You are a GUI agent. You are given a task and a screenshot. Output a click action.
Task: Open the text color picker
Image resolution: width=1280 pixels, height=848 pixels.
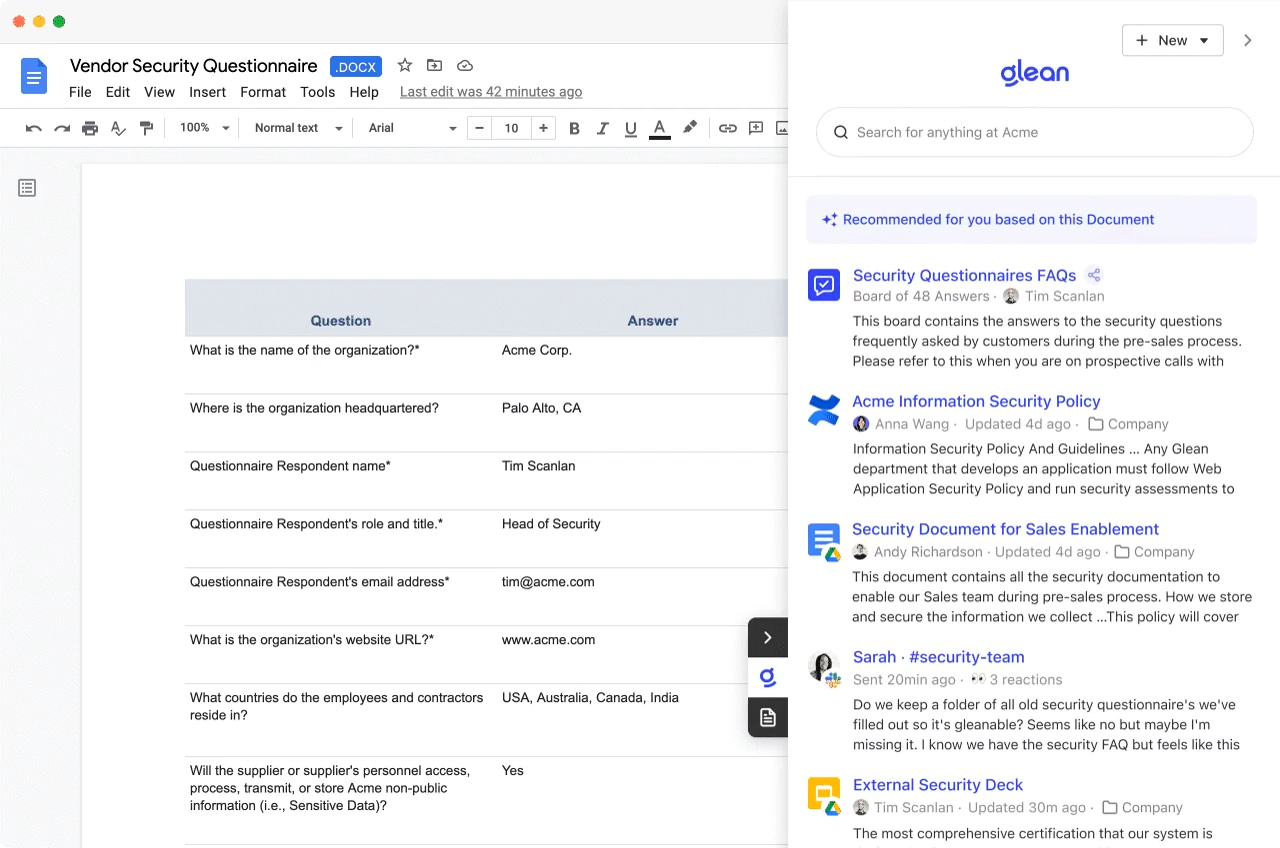tap(659, 128)
